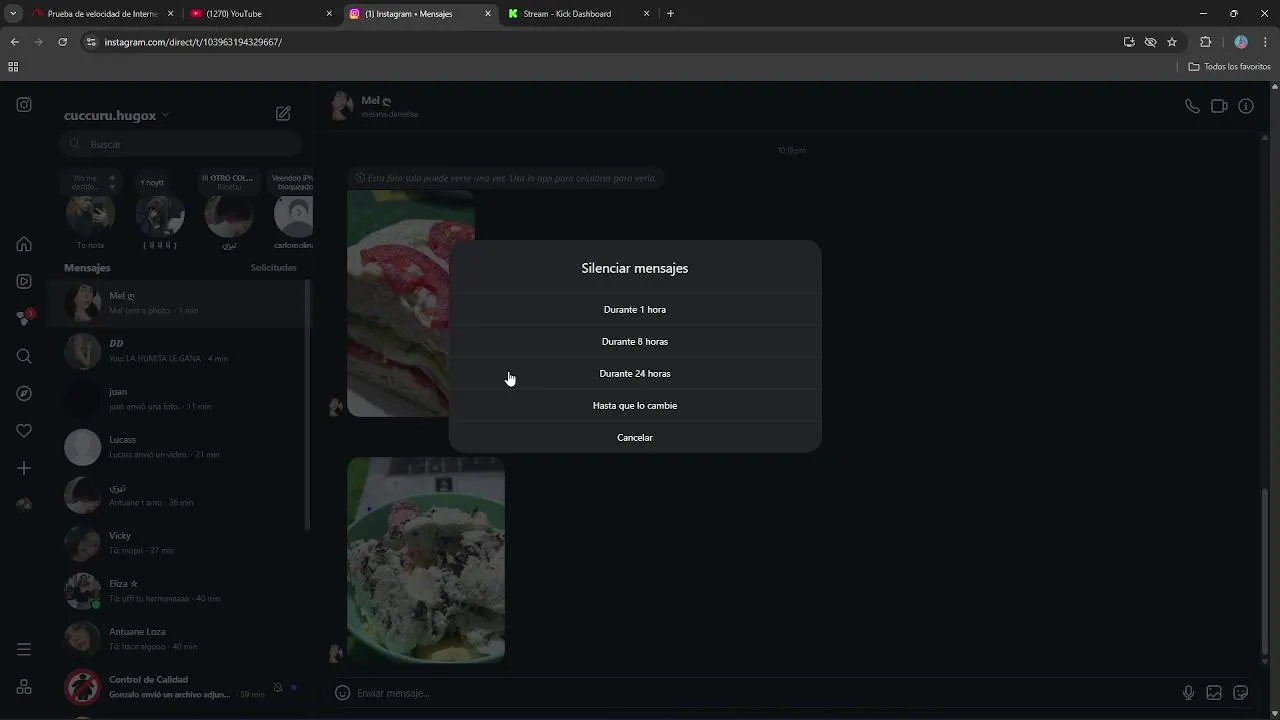
Task: Click emoji icon in message box
Action: (342, 693)
